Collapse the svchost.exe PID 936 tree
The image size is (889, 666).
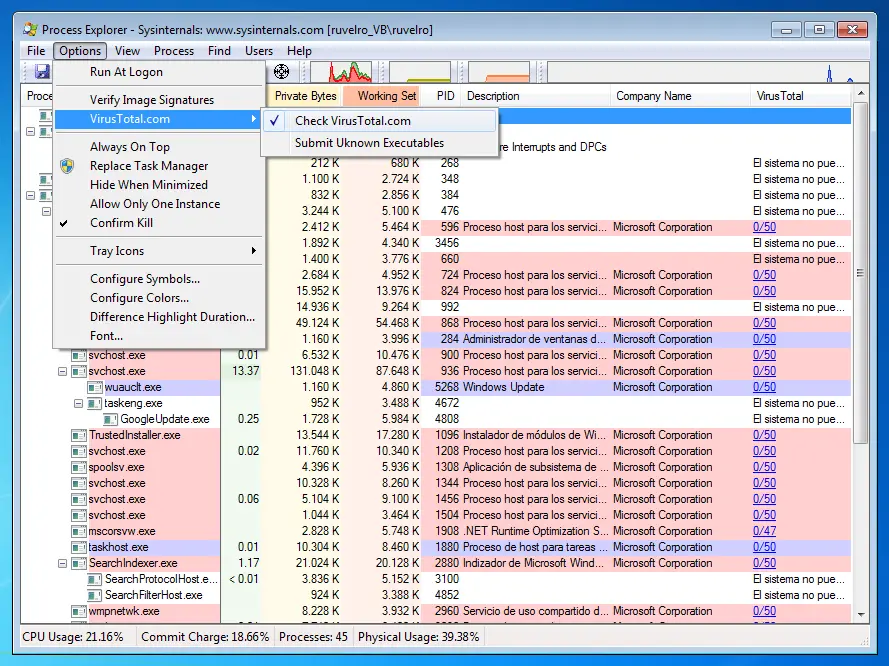click(62, 372)
